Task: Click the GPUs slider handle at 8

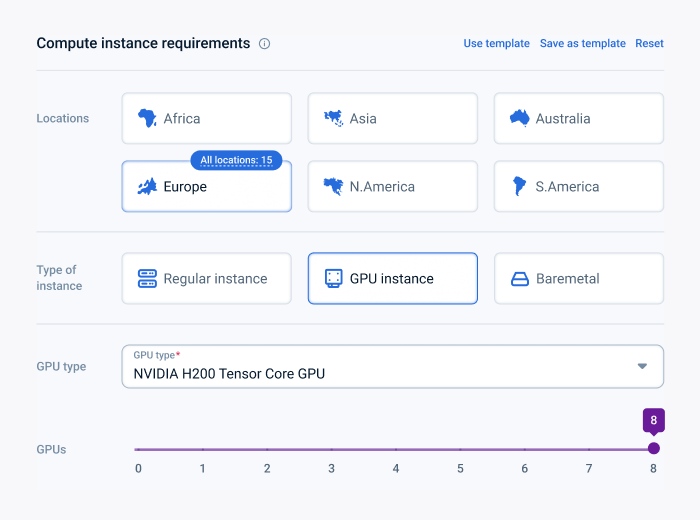Action: 653,449
